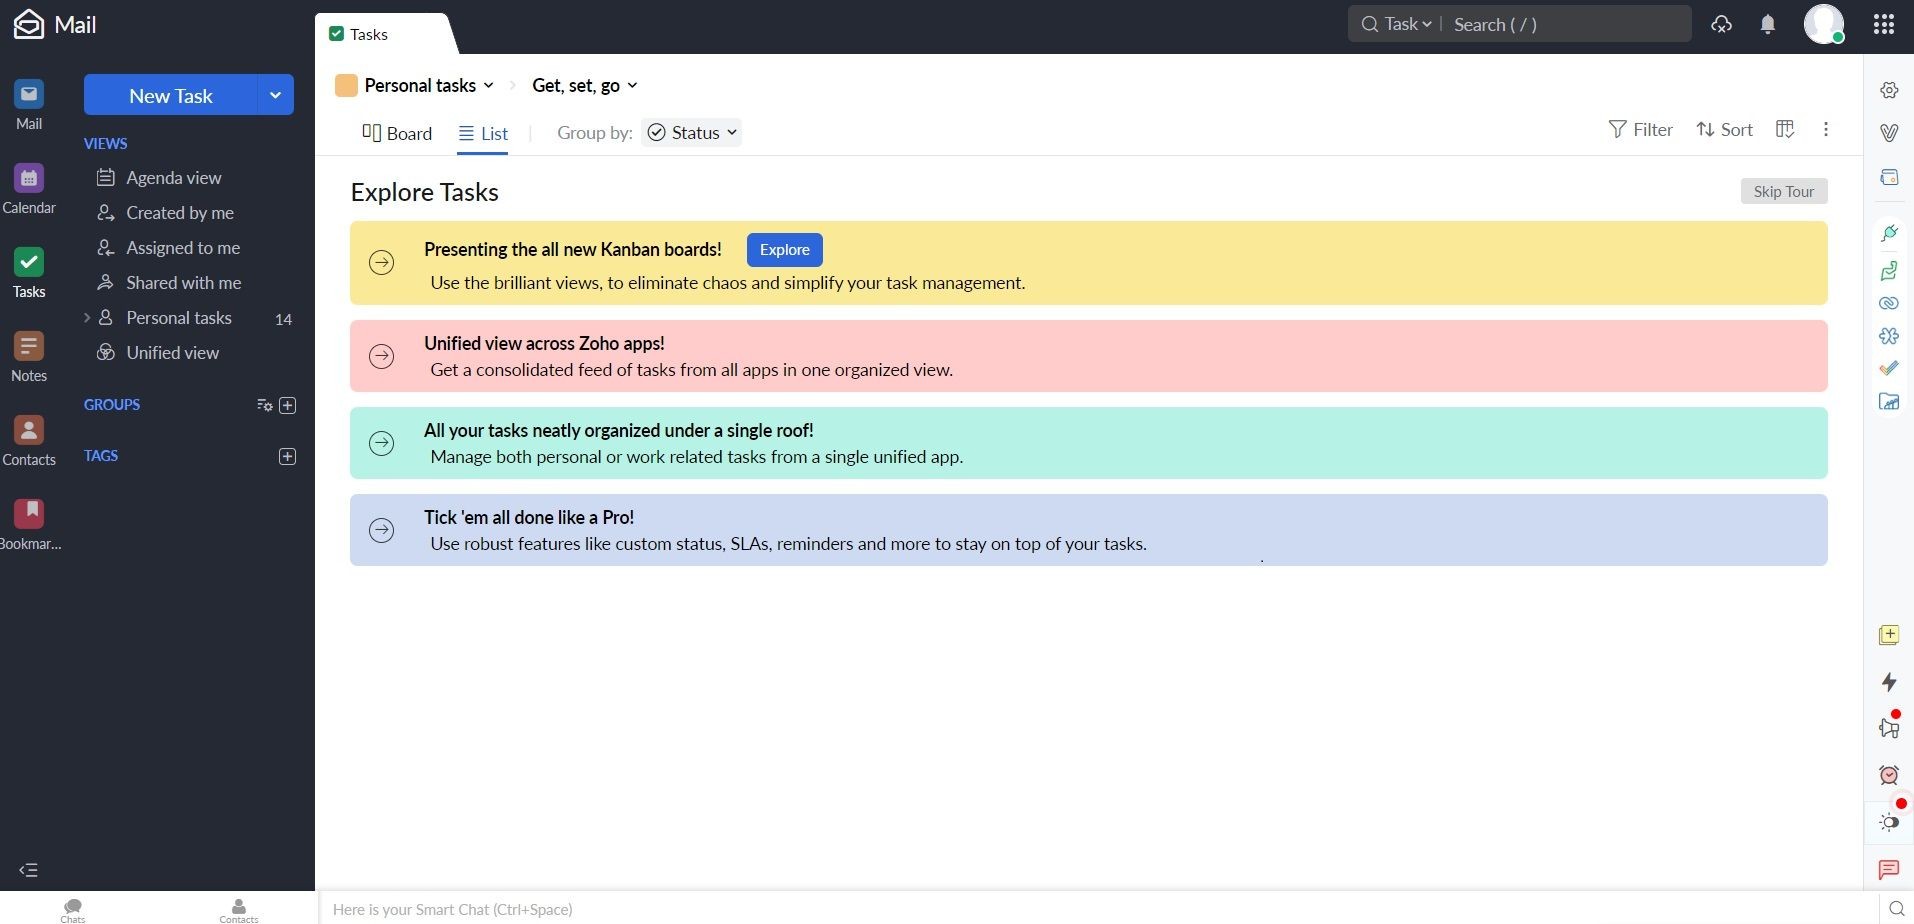This screenshot has height=924, width=1914.
Task: Open Assigned to me view
Action: point(182,247)
